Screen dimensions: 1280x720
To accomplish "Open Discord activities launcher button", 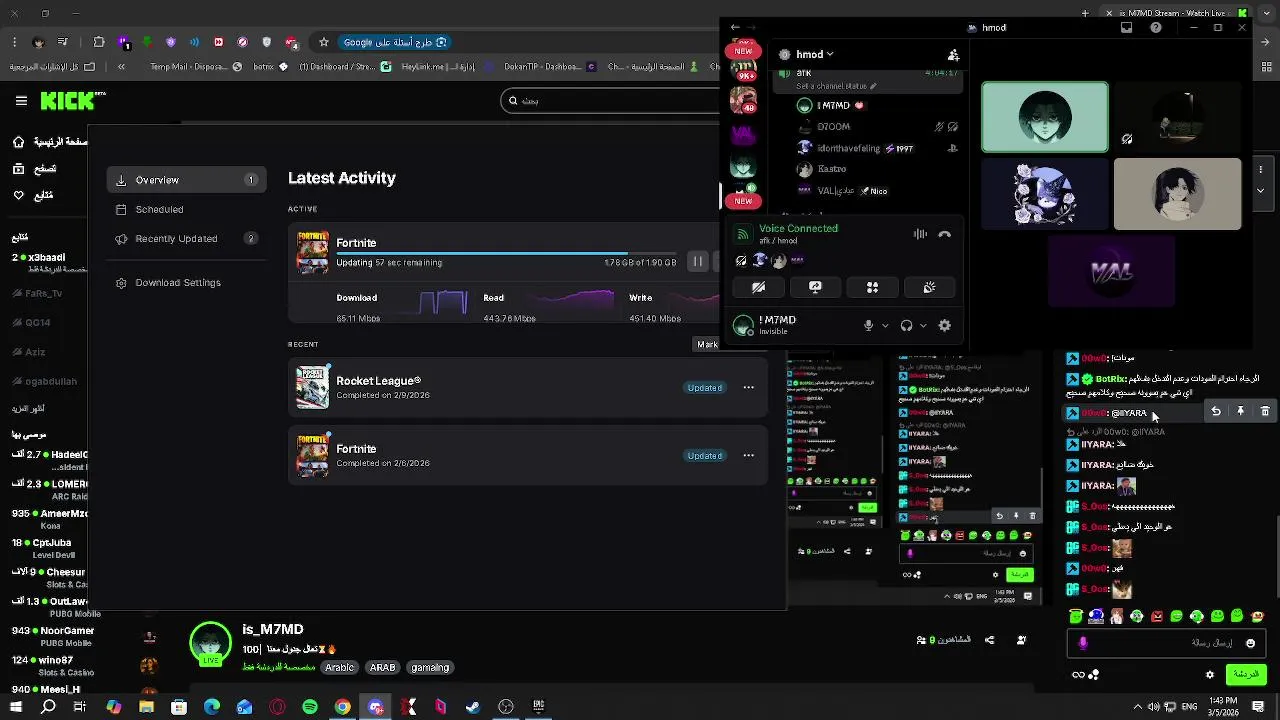I will pos(872,288).
